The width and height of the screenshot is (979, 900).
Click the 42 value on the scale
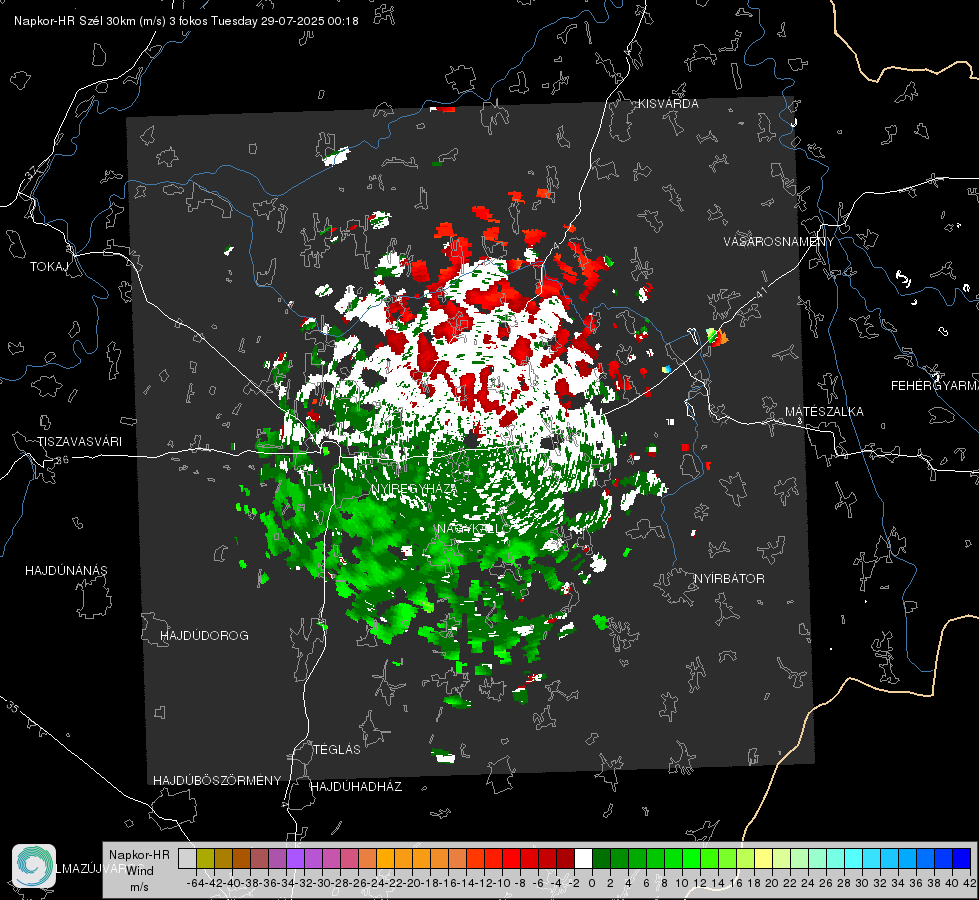pos(970,883)
